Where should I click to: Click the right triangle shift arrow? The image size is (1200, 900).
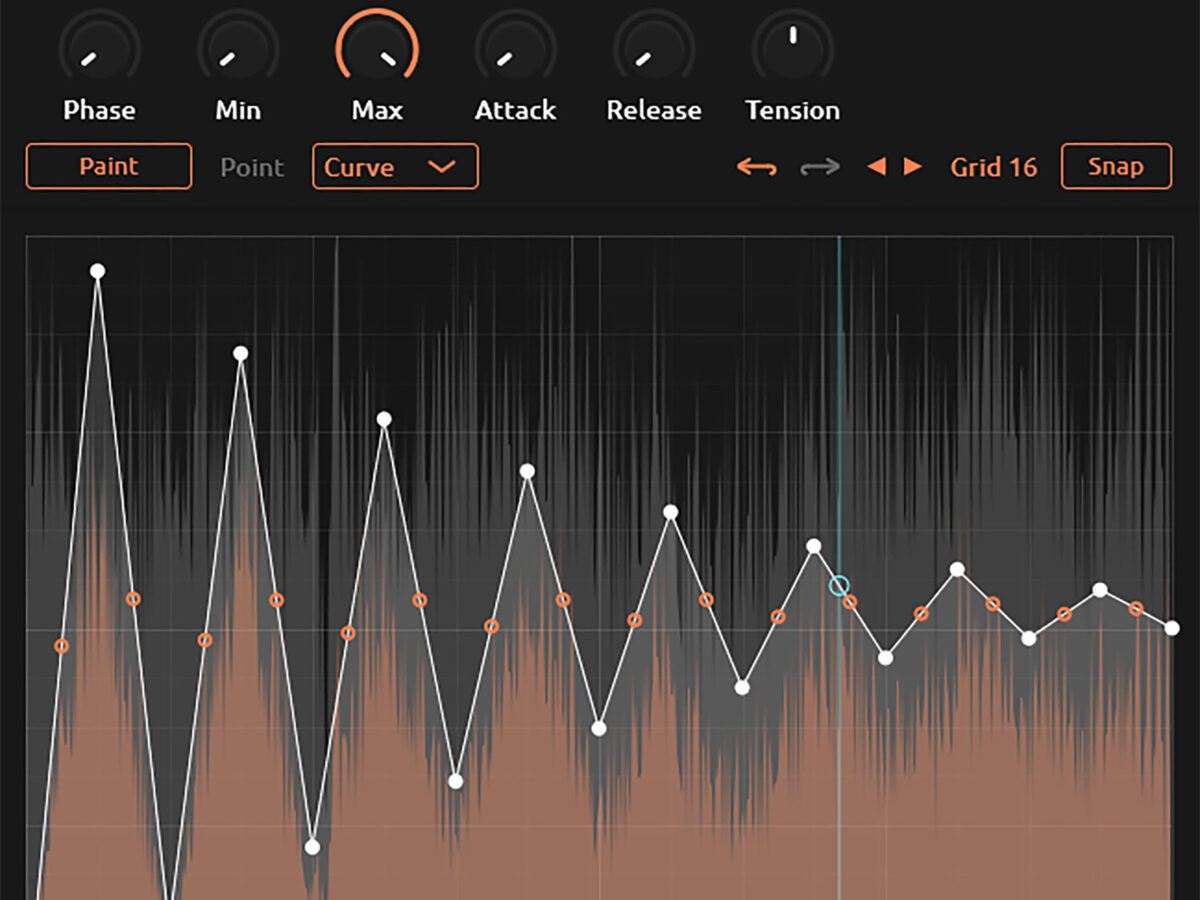coord(912,167)
